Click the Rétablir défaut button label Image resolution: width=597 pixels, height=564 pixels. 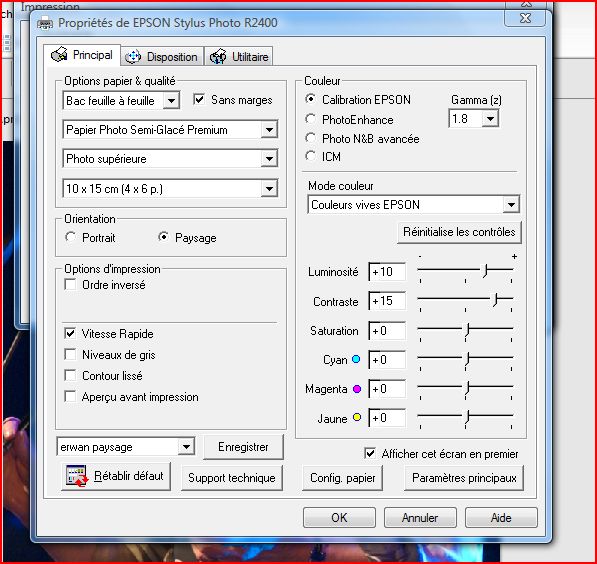point(129,476)
